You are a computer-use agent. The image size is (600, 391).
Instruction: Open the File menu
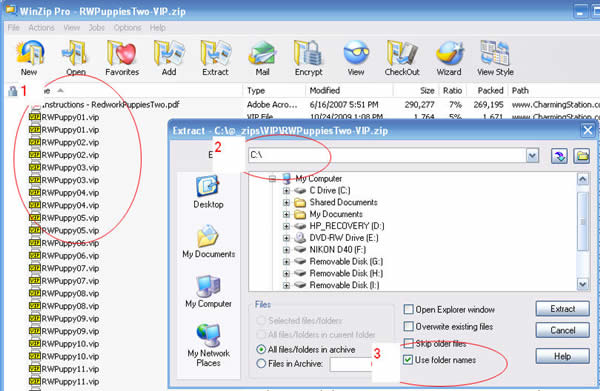click(13, 28)
